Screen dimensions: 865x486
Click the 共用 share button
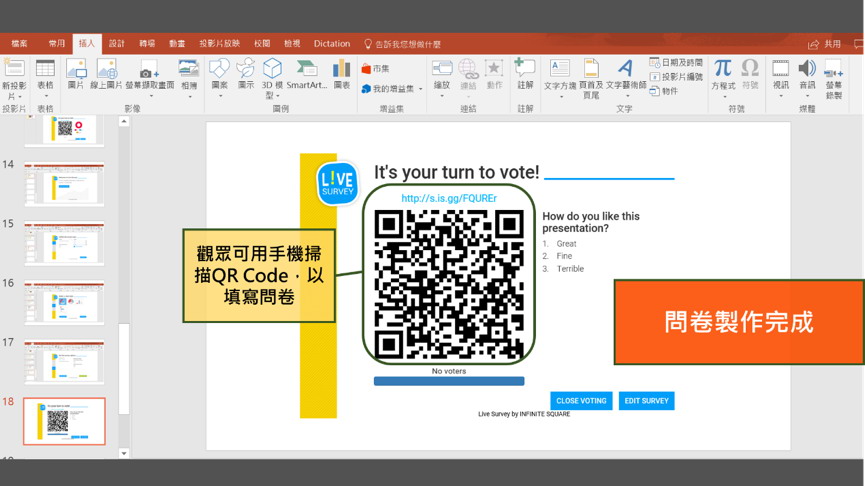pyautogui.click(x=825, y=44)
